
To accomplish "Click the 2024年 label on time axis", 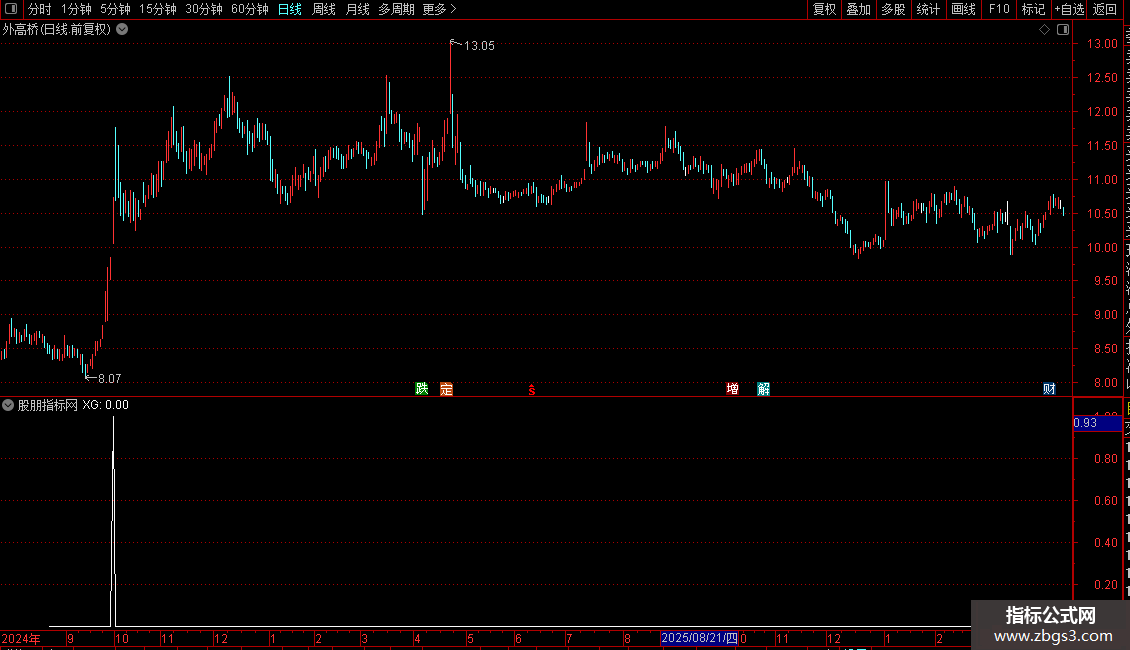I will click(21, 639).
